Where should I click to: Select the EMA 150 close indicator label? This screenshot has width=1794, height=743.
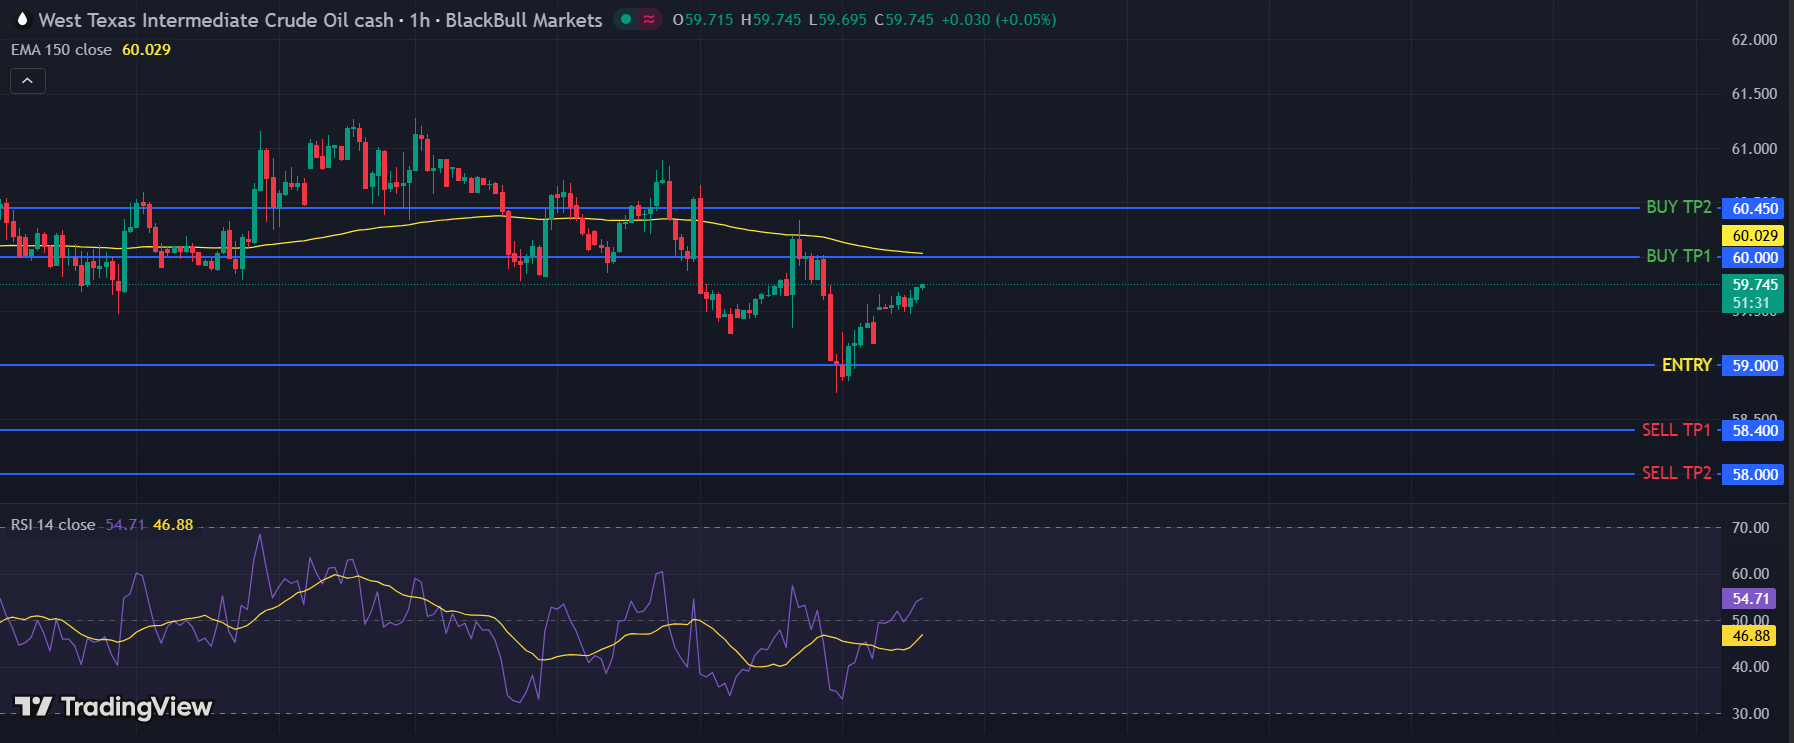pos(61,50)
